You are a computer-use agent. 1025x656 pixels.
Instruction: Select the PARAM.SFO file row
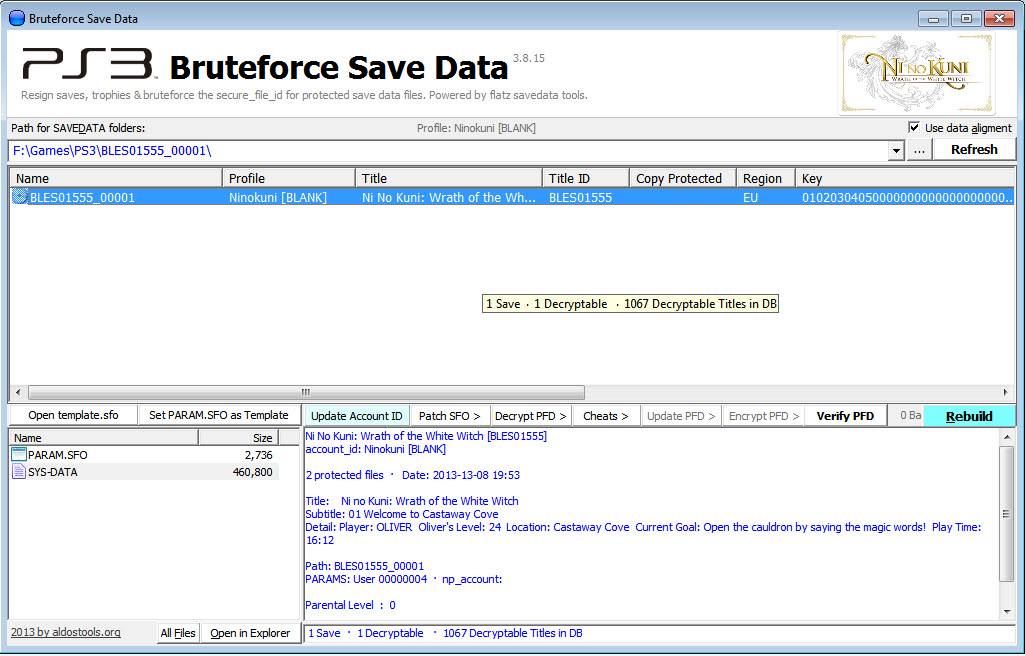[145, 455]
